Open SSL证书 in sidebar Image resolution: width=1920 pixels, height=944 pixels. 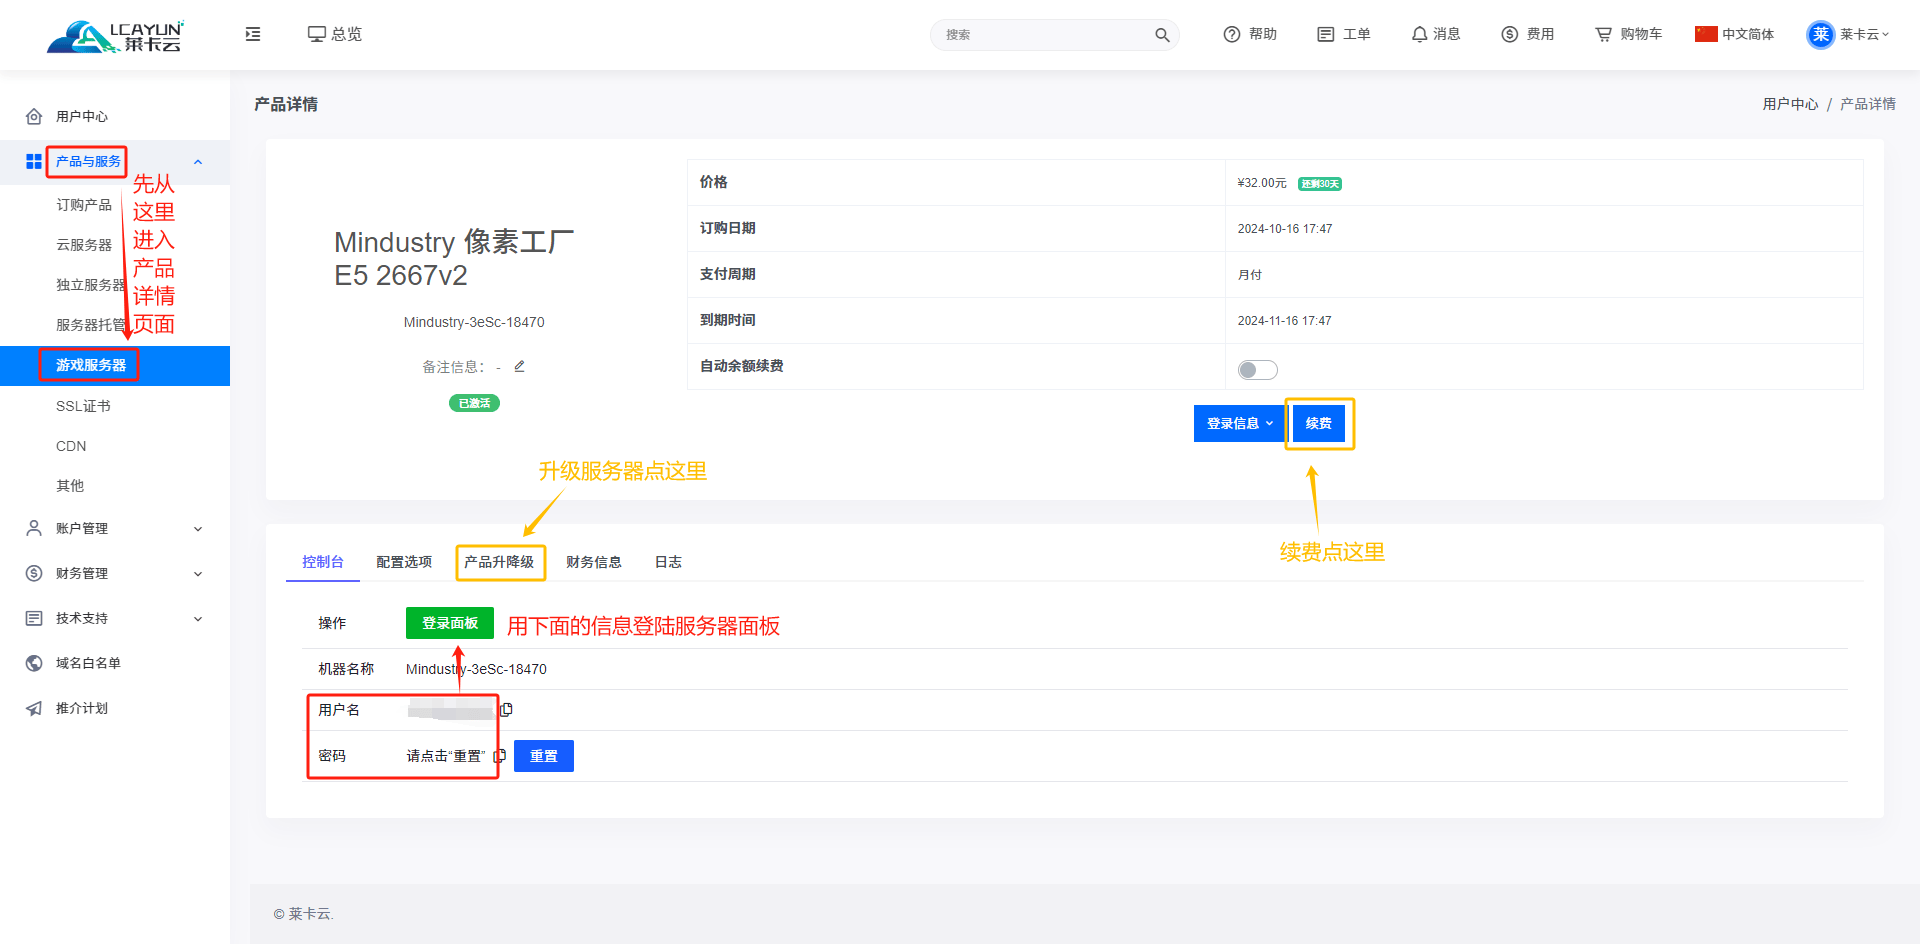[x=83, y=406]
